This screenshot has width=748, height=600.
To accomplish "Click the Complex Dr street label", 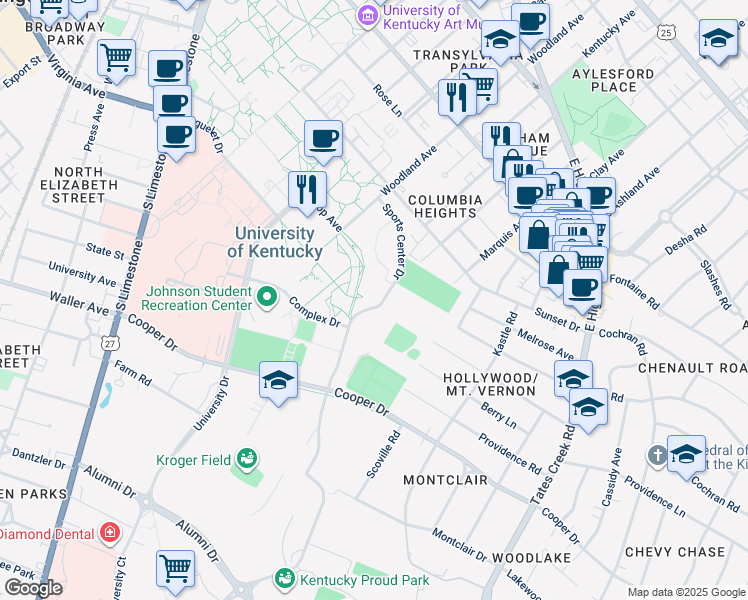I will point(314,312).
